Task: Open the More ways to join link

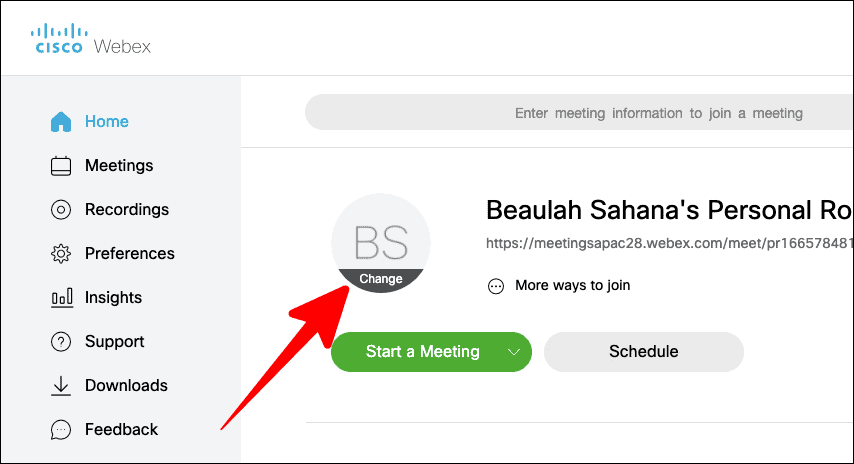Action: [572, 285]
